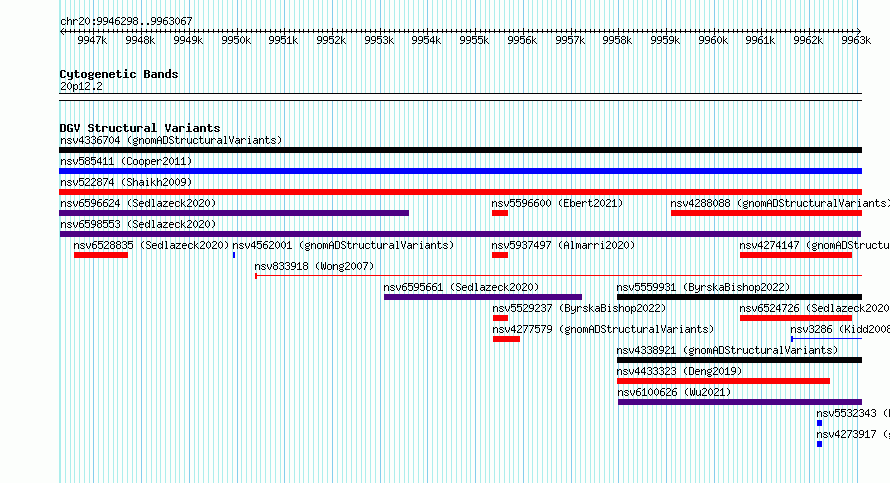Select the black bar under nsv4338921
The width and height of the screenshot is (890, 483).
740,360
